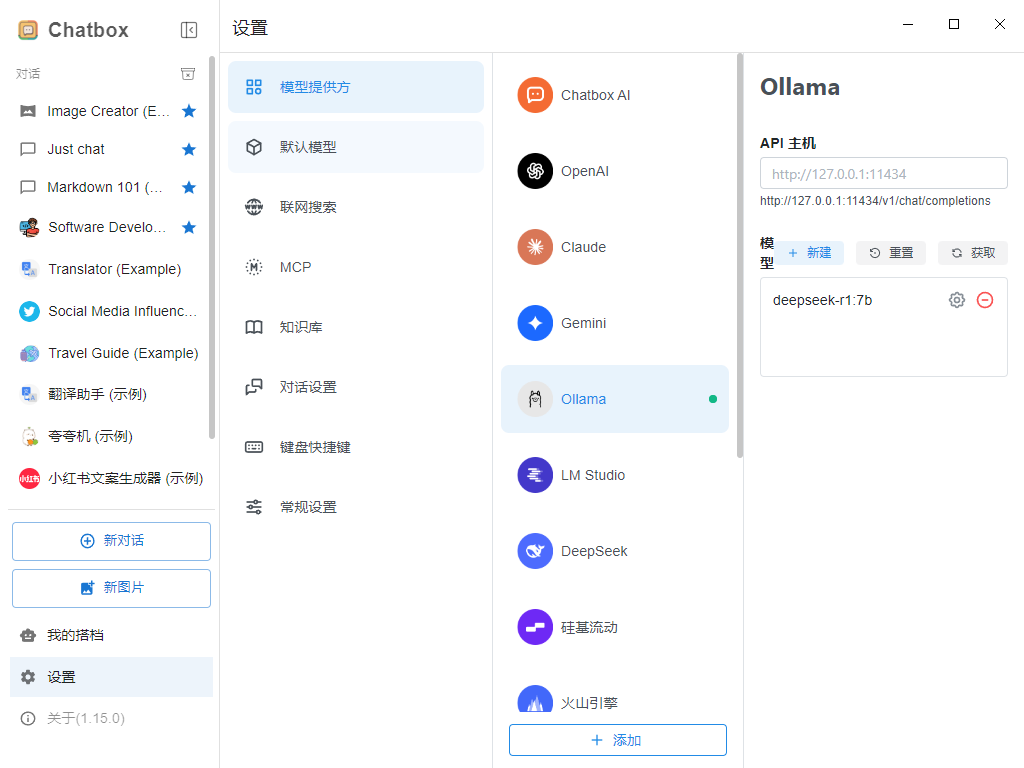Click the 添加 provider button
1024x768 pixels.
click(x=617, y=740)
